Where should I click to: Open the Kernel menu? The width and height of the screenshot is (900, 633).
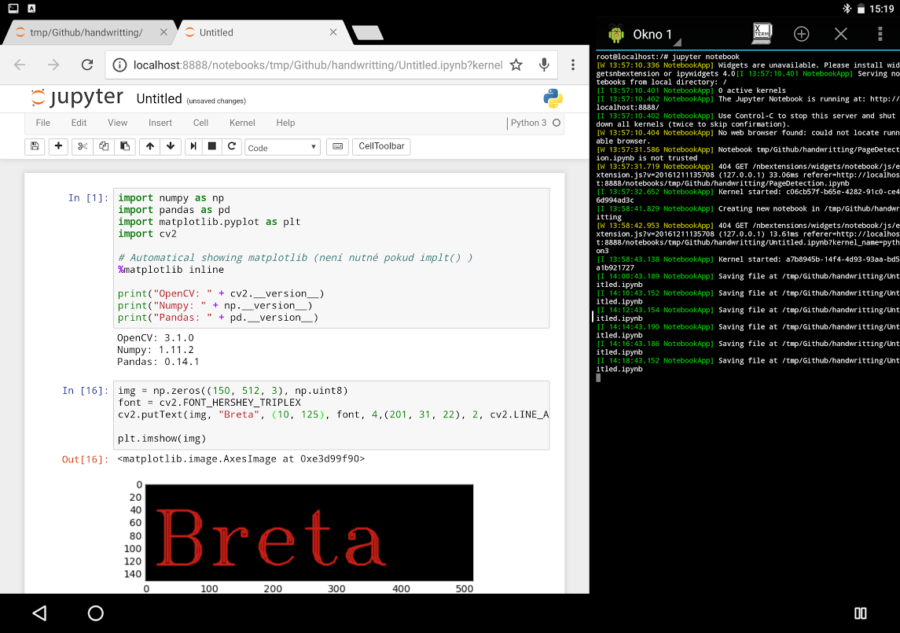tap(242, 123)
